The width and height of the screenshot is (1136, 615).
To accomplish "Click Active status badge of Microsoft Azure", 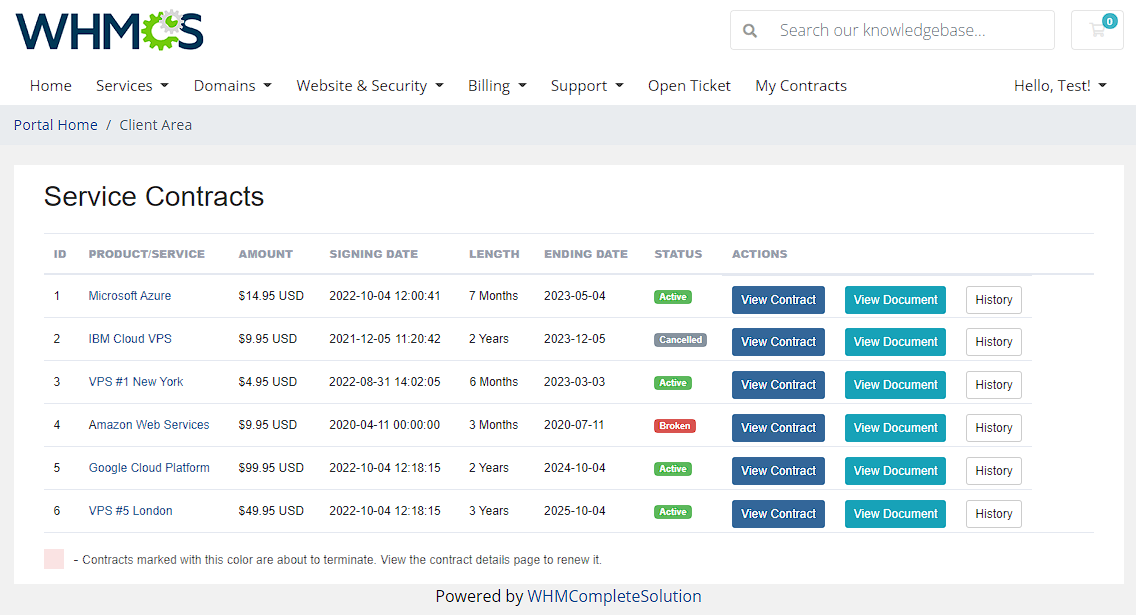I will pos(673,297).
